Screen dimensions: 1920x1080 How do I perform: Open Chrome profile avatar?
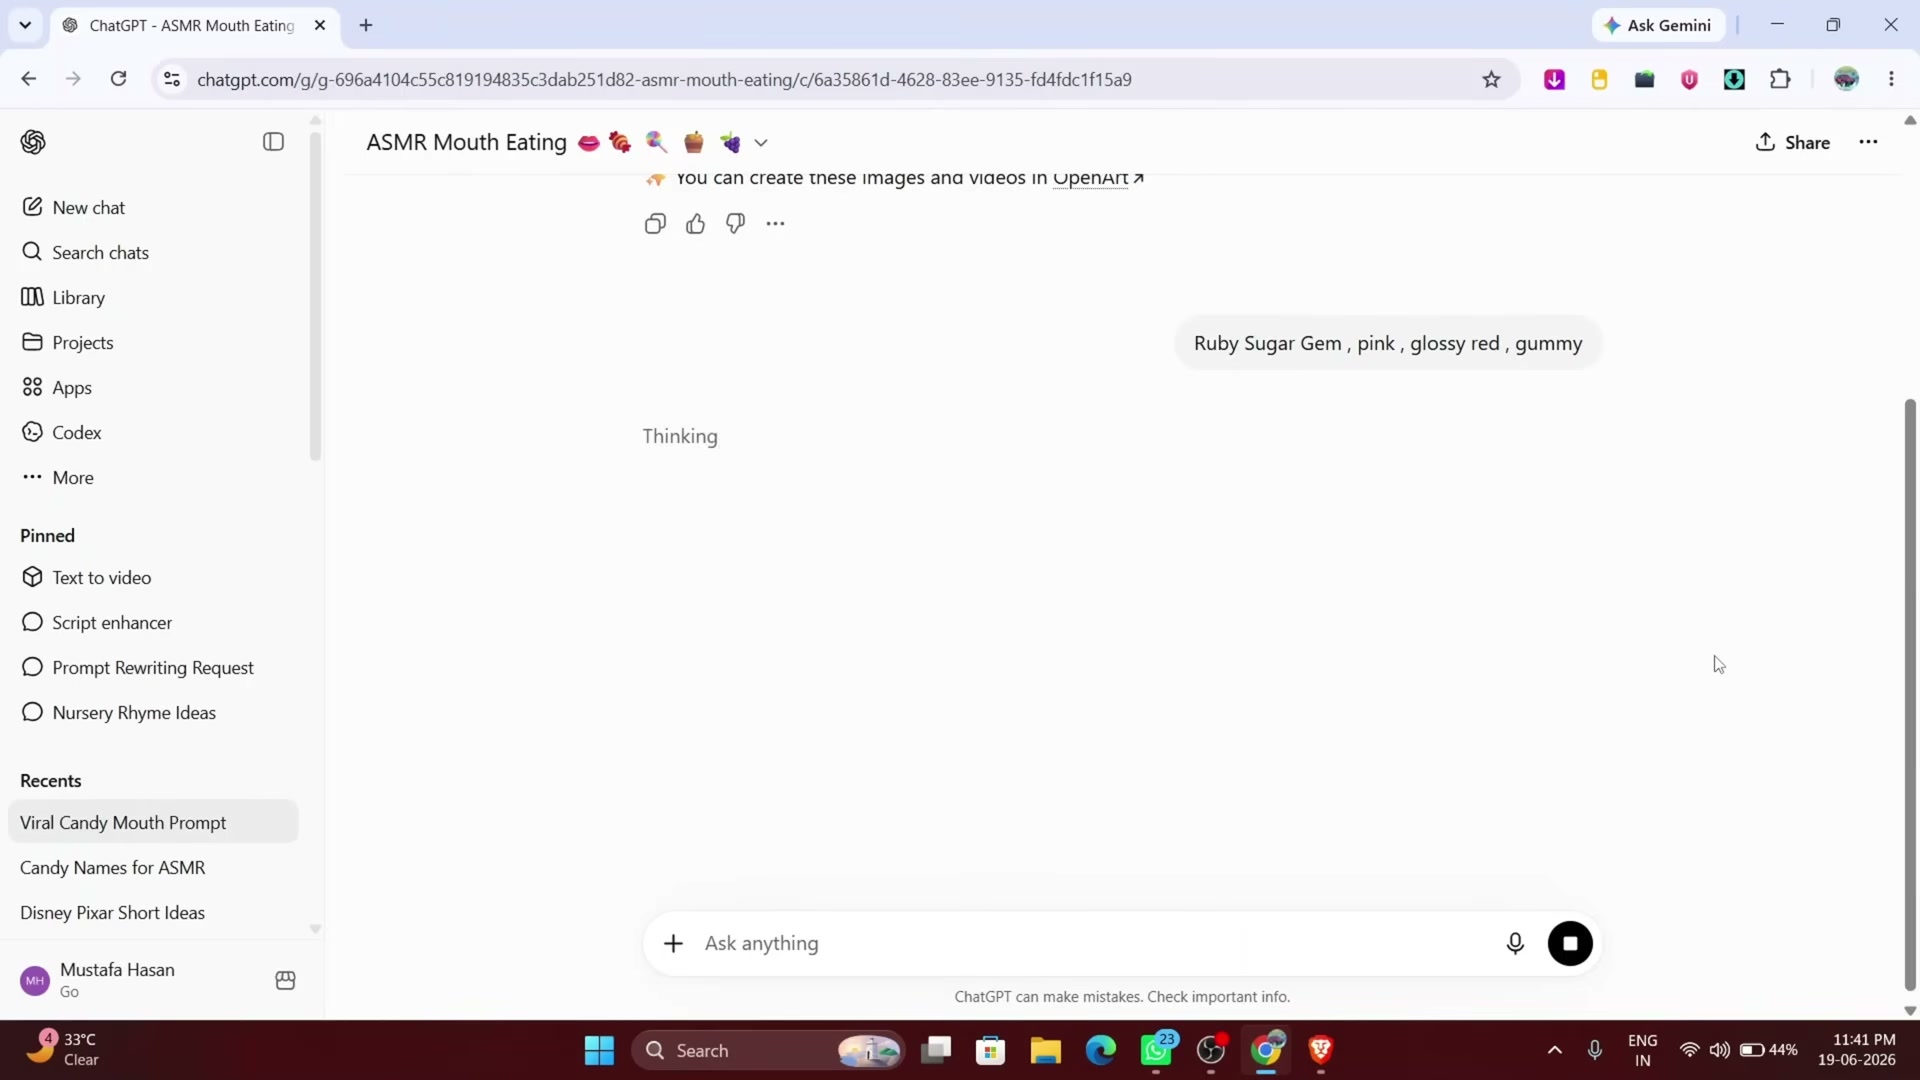point(1846,79)
